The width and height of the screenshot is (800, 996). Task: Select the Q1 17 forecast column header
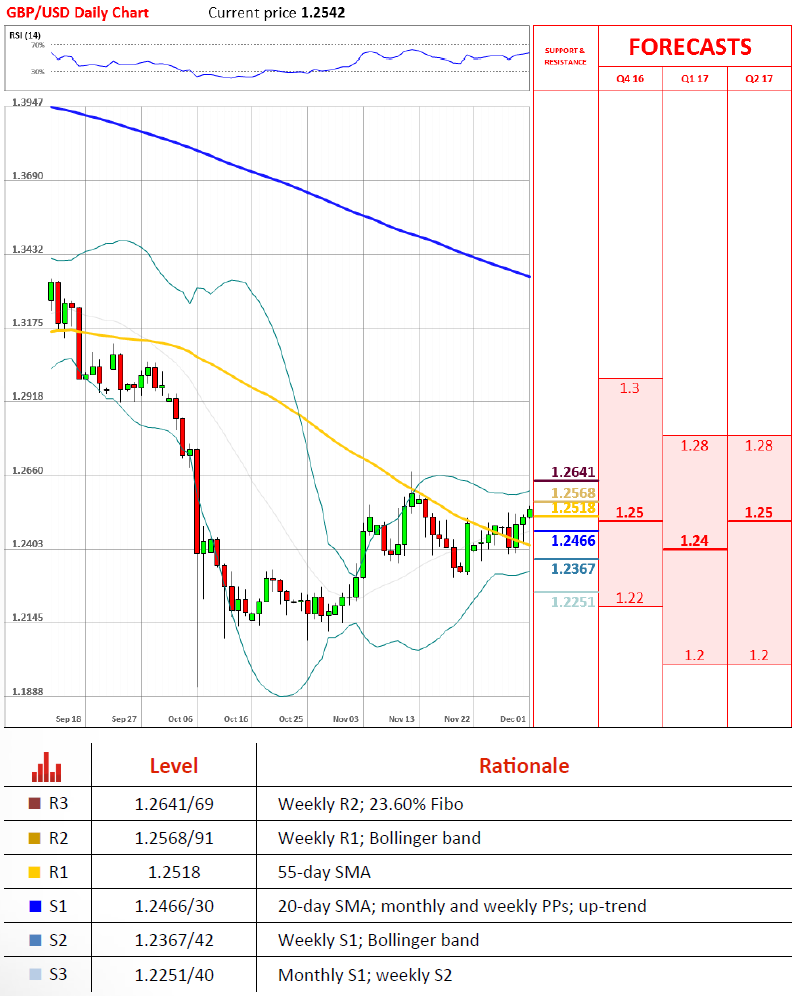pyautogui.click(x=695, y=79)
